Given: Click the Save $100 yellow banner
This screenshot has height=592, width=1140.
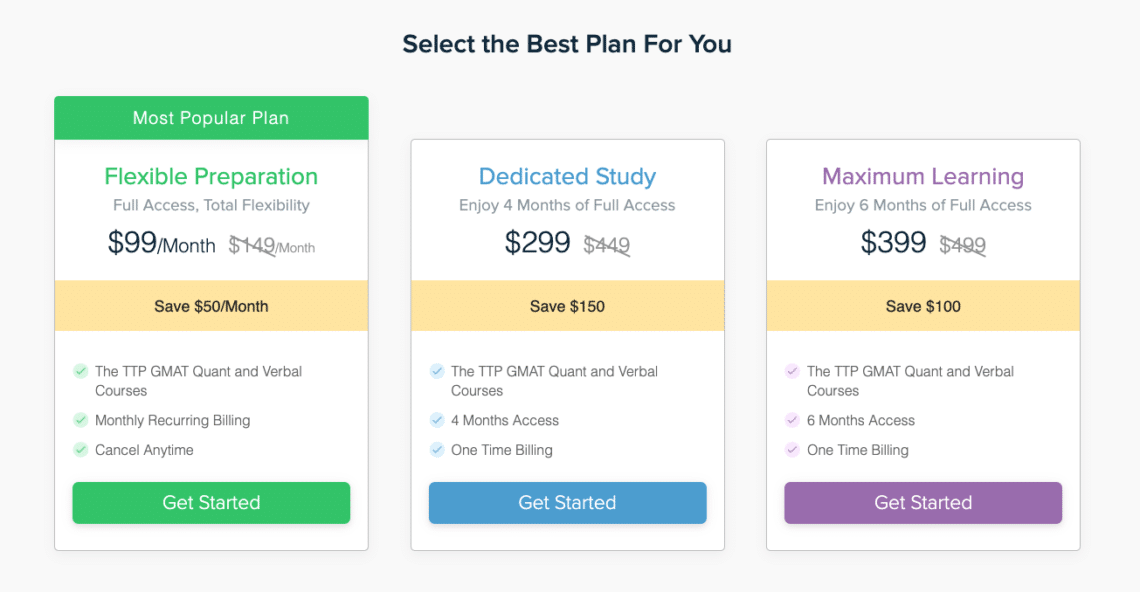Looking at the screenshot, I should pyautogui.click(x=923, y=306).
